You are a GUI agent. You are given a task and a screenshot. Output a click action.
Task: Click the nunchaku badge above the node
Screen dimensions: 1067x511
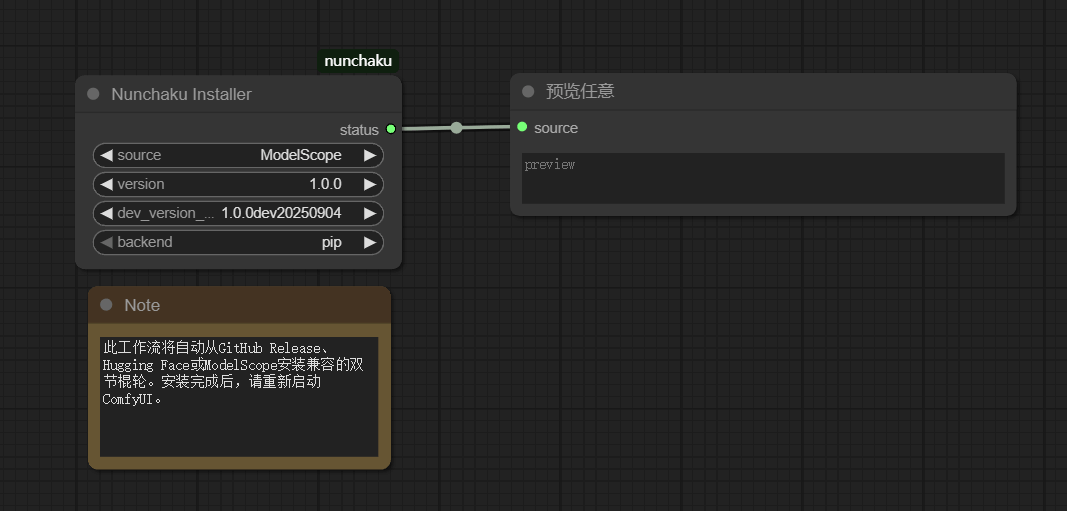click(x=359, y=61)
